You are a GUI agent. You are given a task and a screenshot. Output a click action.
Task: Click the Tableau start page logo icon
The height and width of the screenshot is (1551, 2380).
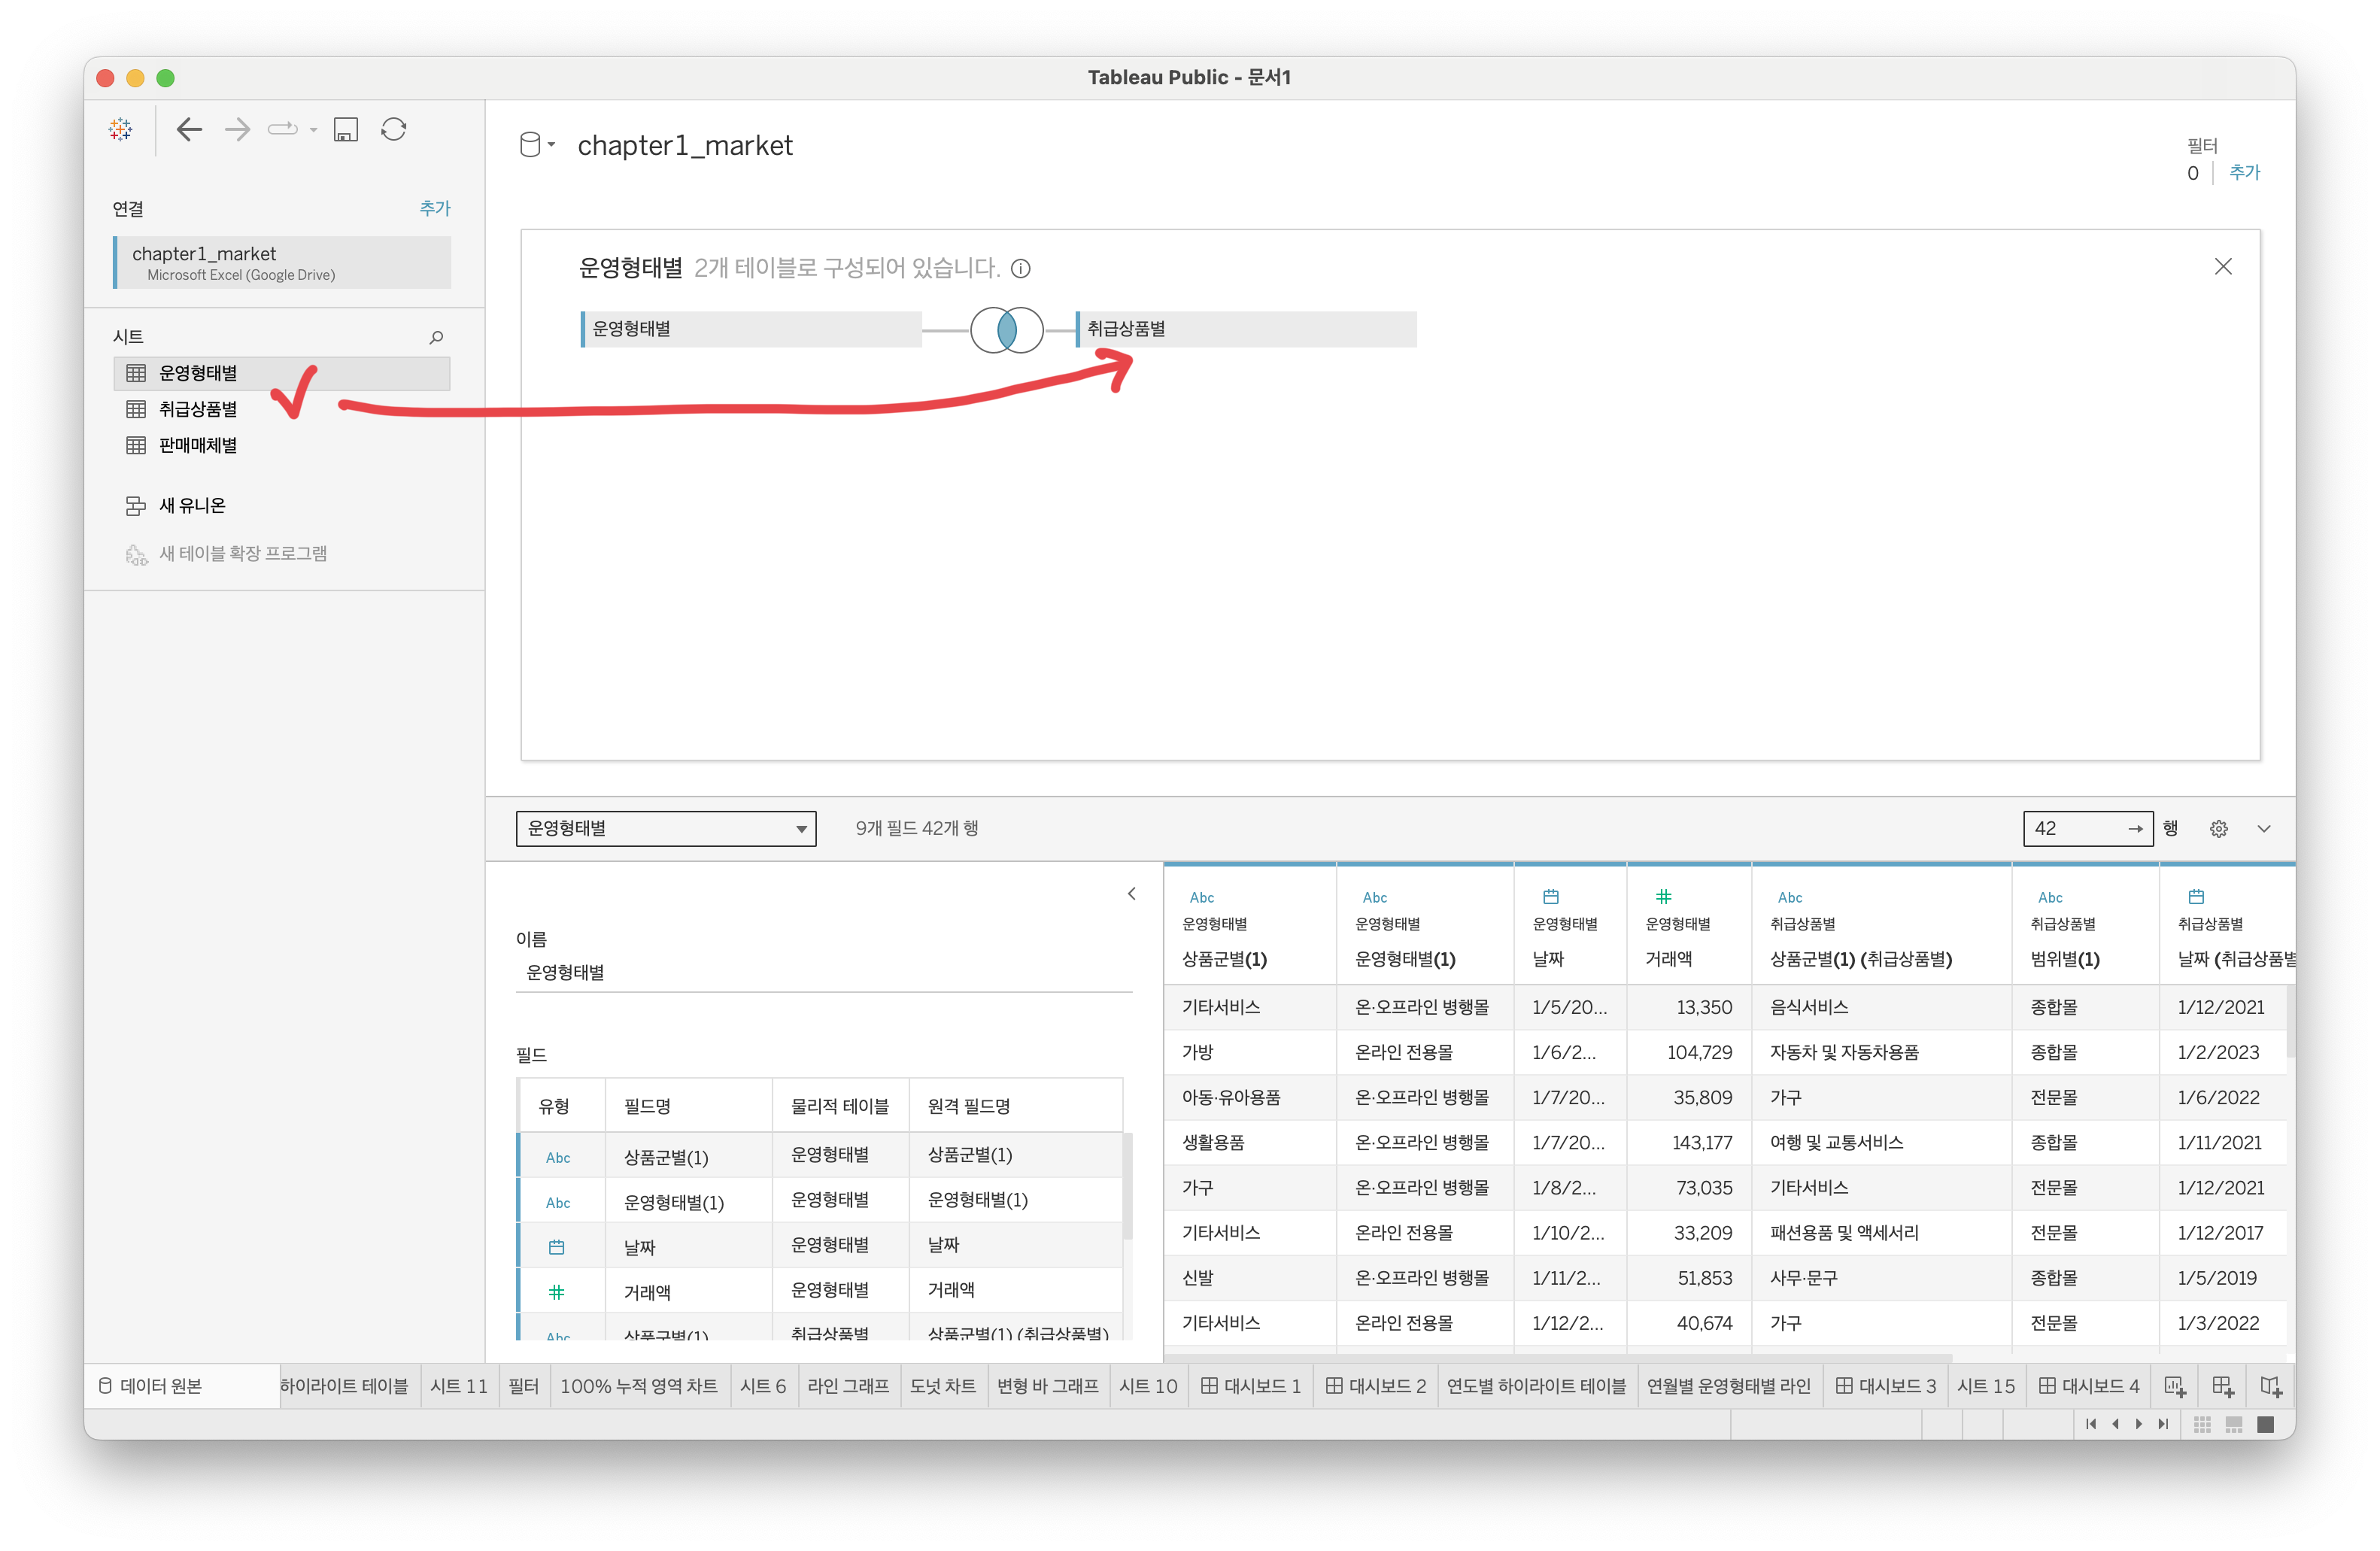pos(121,129)
